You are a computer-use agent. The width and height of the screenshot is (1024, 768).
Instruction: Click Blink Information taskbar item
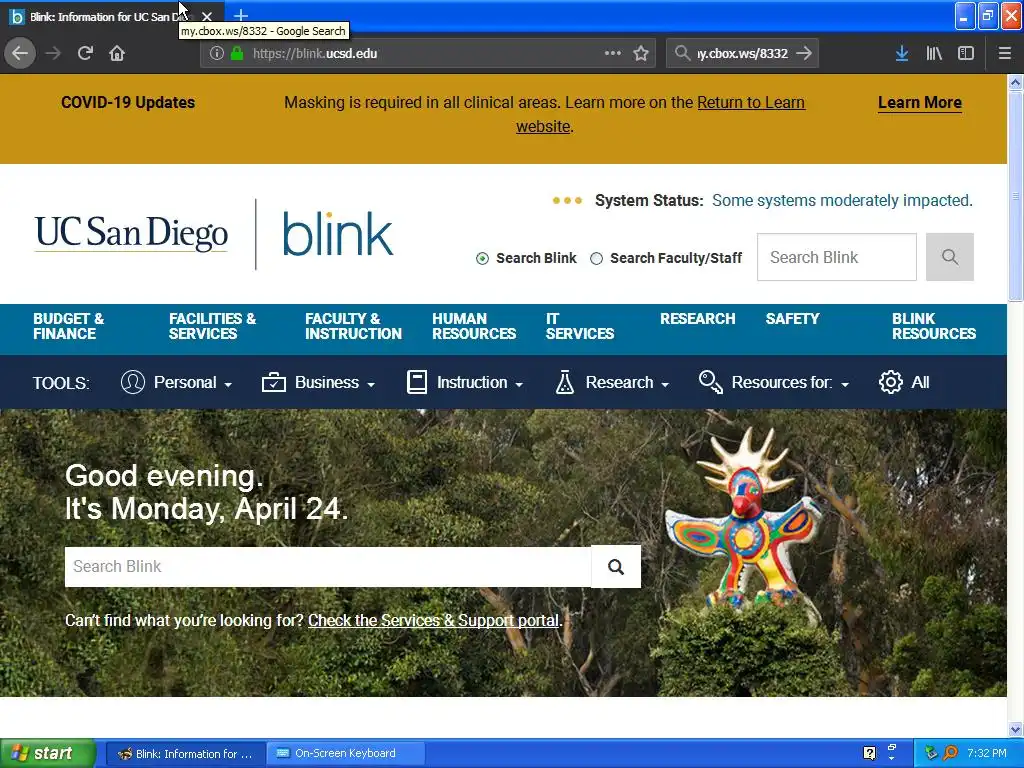[185, 754]
